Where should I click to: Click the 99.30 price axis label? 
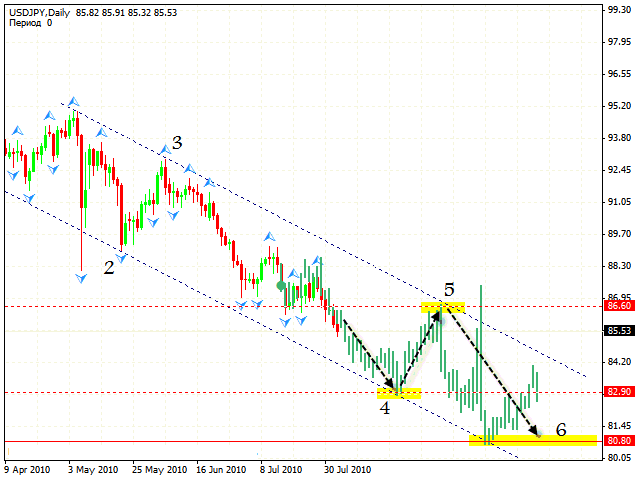coord(619,10)
